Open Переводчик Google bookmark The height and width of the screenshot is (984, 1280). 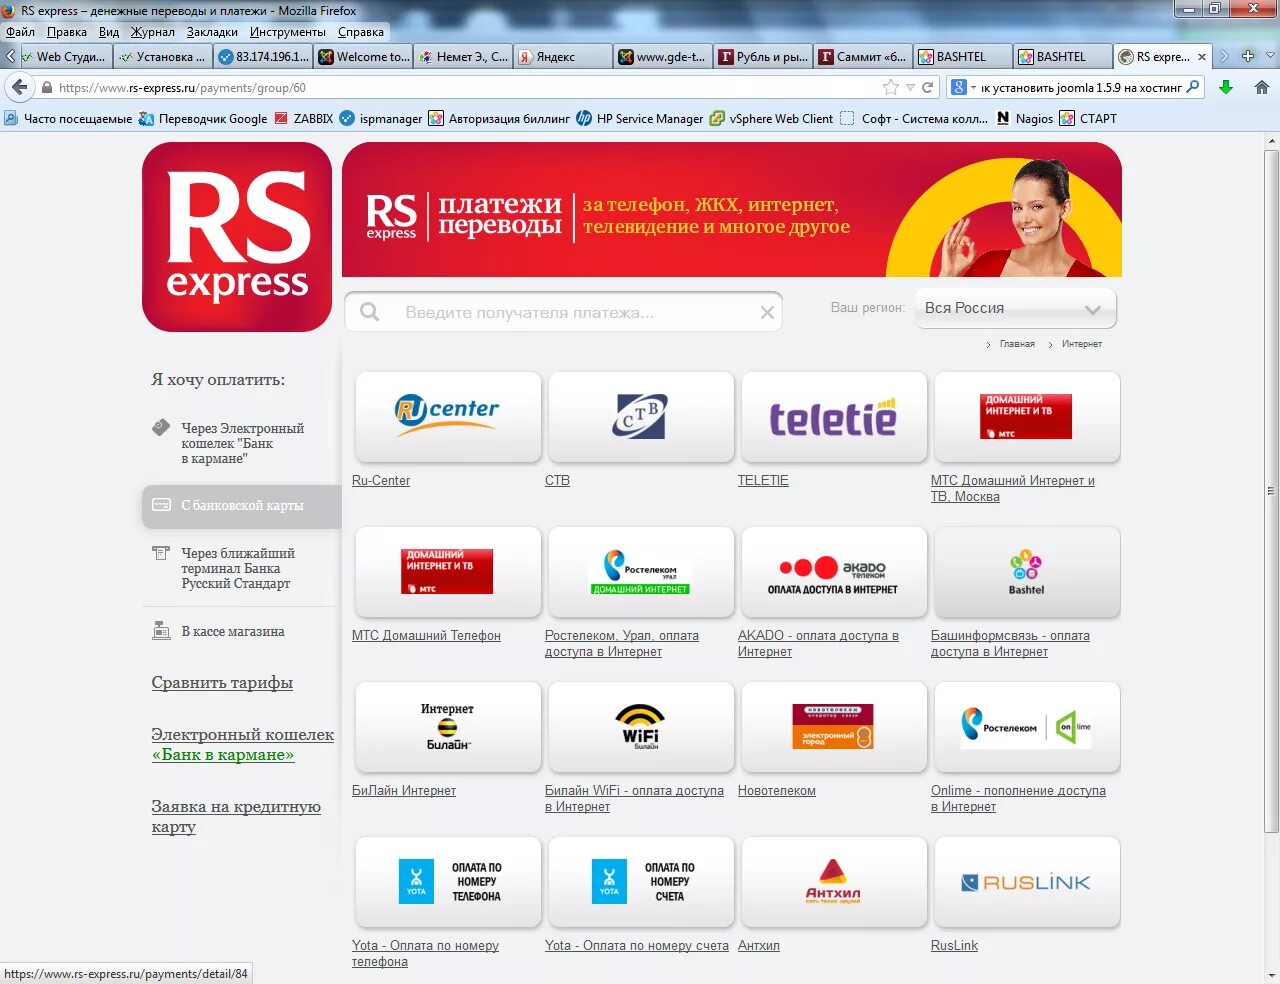[203, 118]
